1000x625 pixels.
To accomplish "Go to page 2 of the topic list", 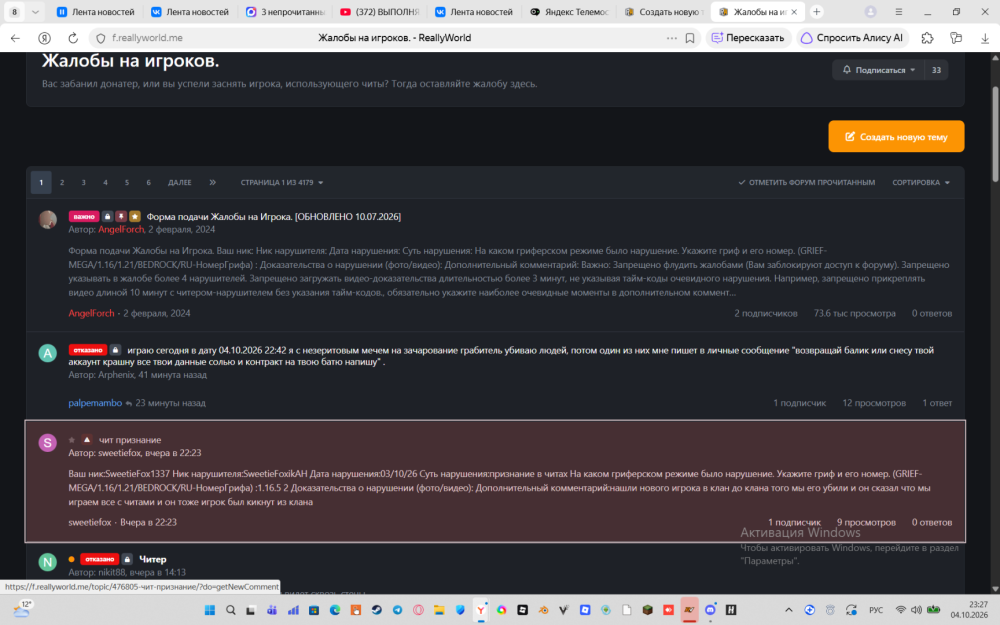I will pyautogui.click(x=62, y=182).
